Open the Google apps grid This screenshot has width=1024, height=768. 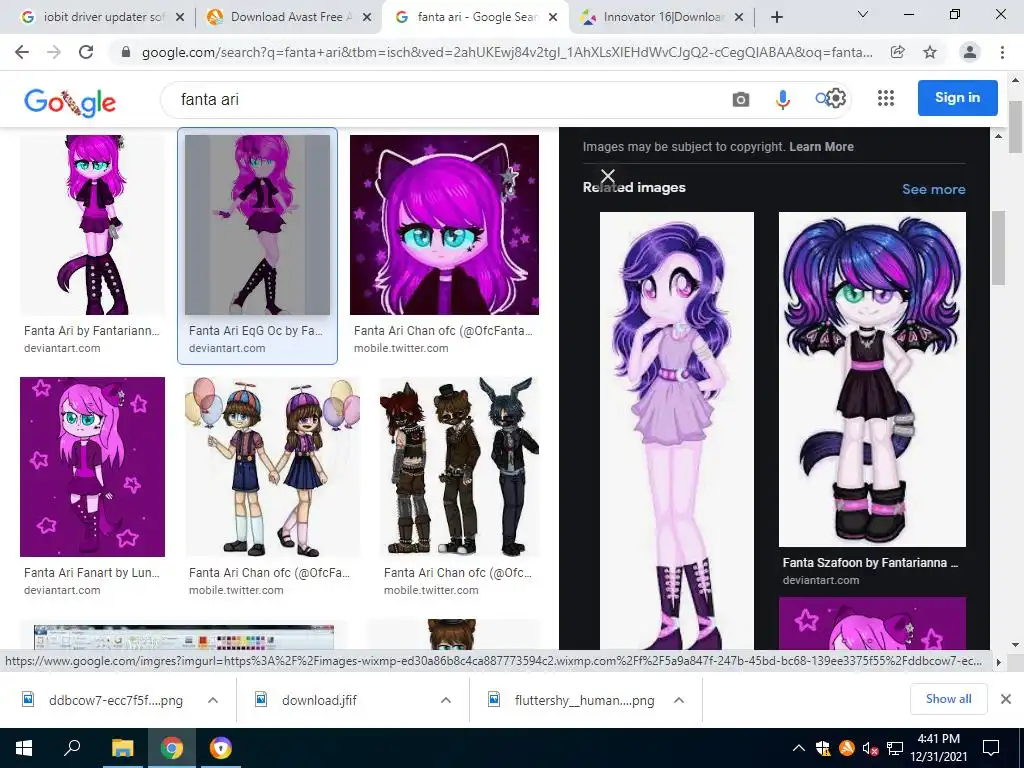click(886, 98)
